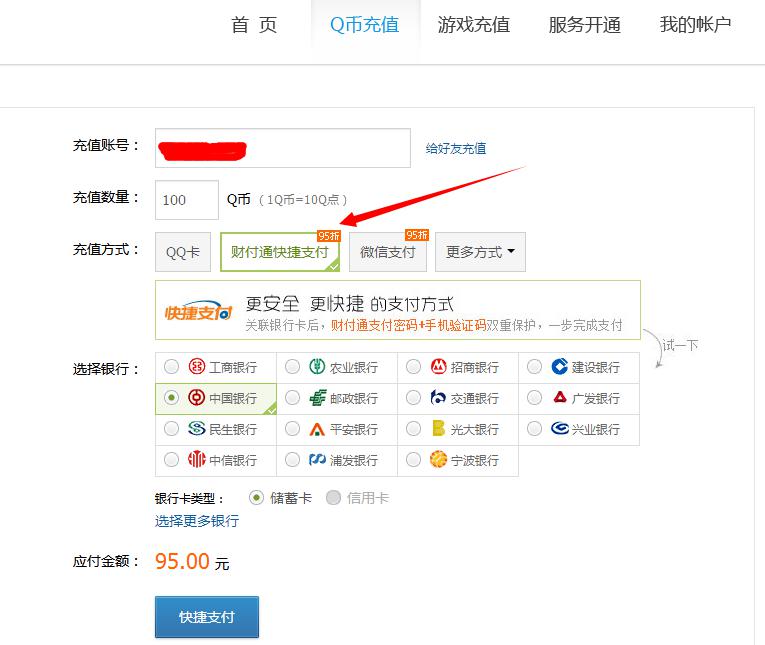
Task: Click the 95.00 amount text
Action: [182, 561]
